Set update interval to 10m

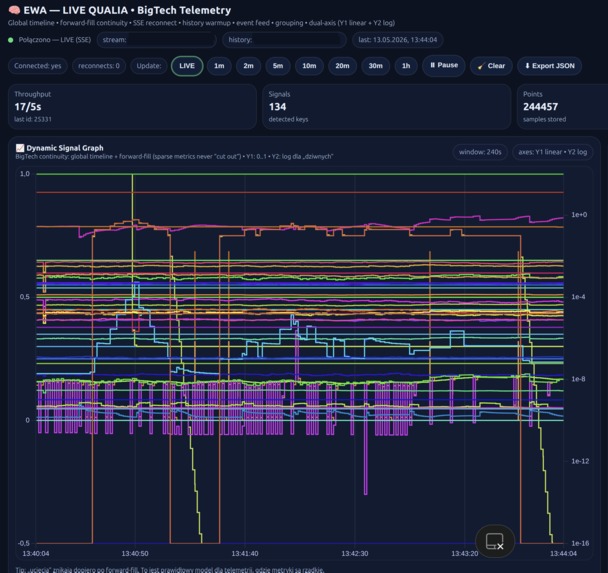coord(309,66)
